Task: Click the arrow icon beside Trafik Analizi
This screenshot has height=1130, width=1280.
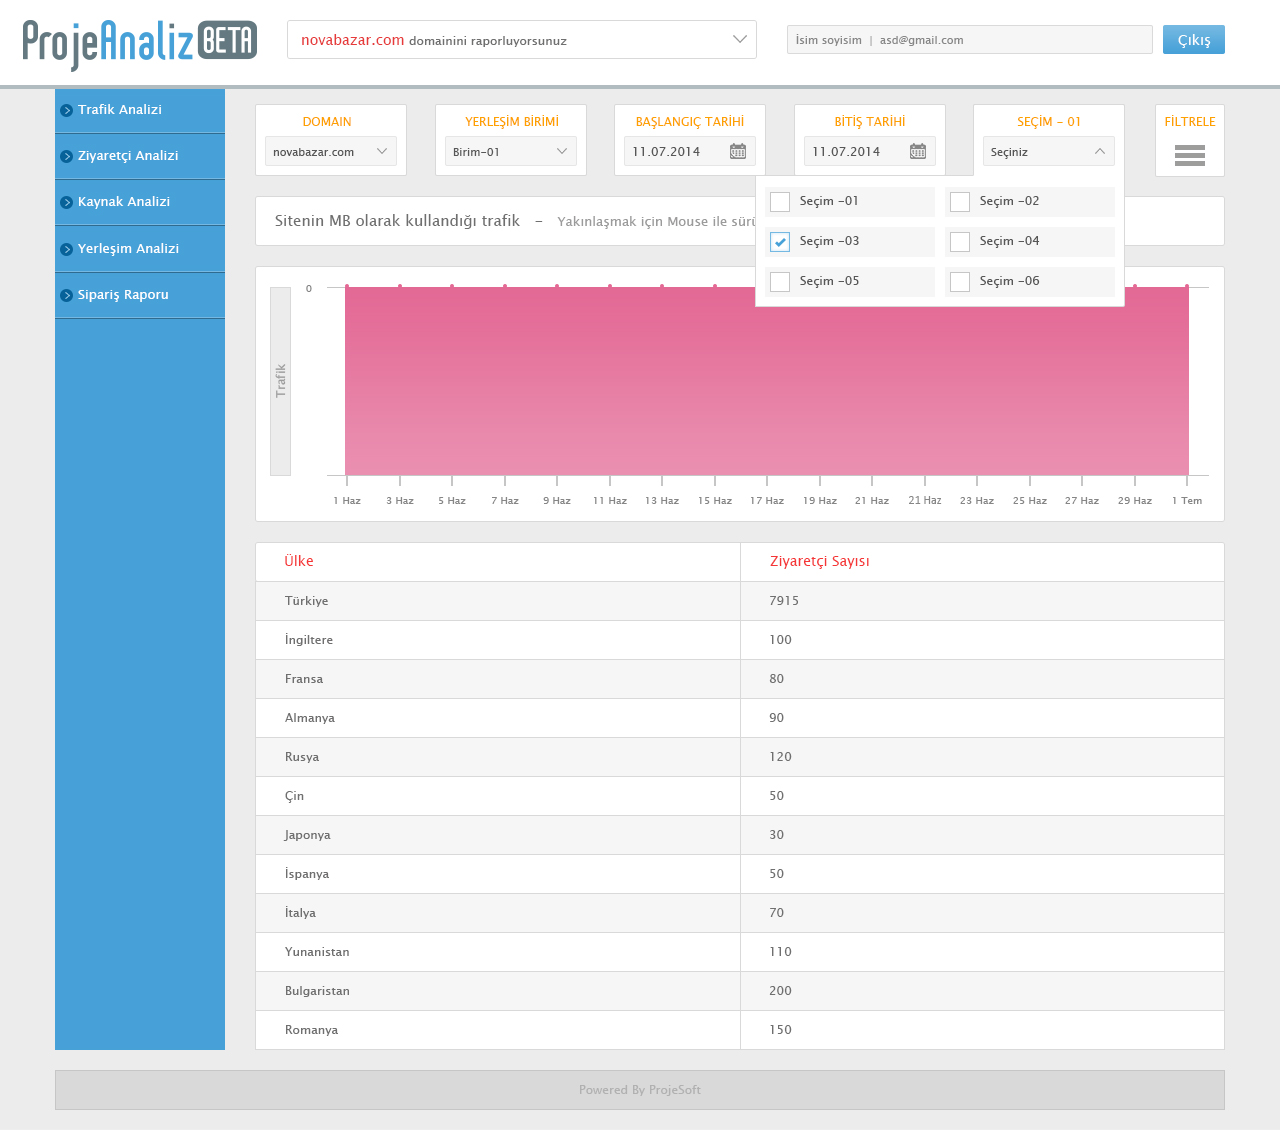Action: pyautogui.click(x=66, y=110)
